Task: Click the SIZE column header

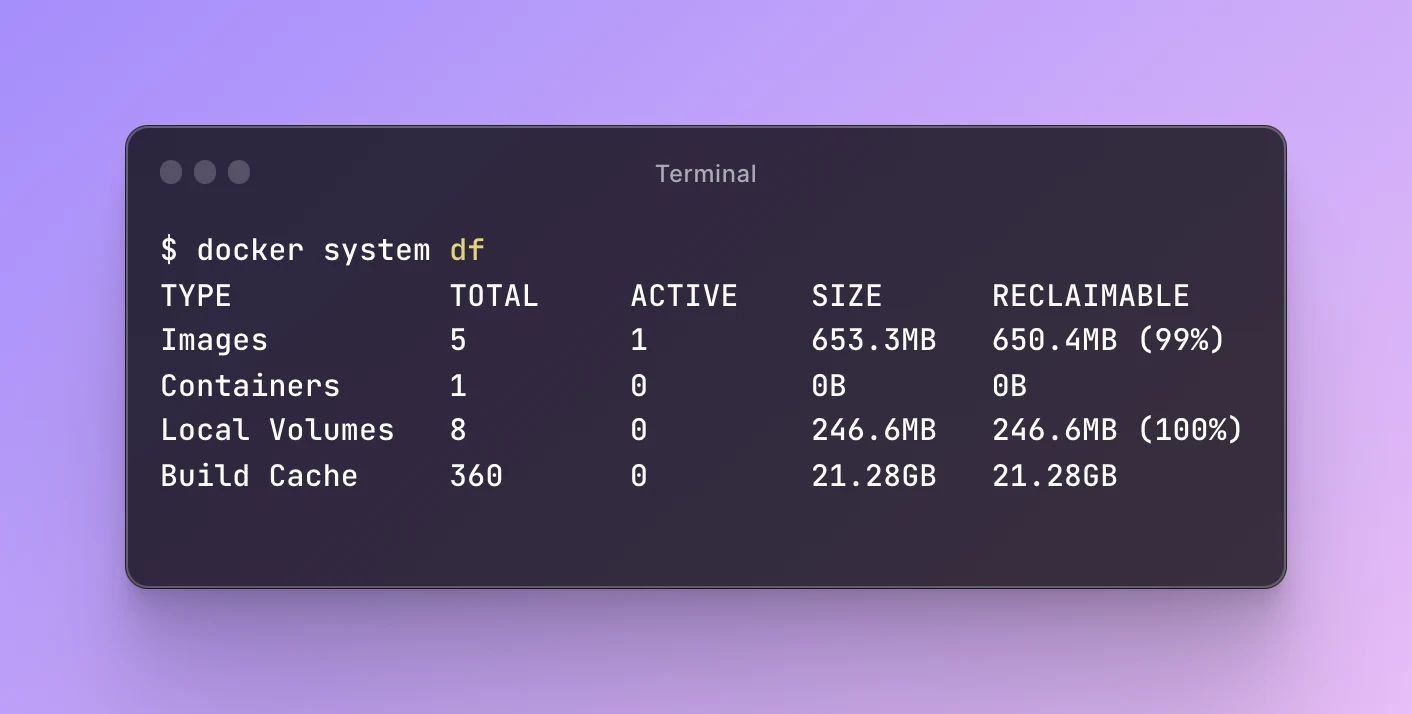Action: tap(847, 296)
